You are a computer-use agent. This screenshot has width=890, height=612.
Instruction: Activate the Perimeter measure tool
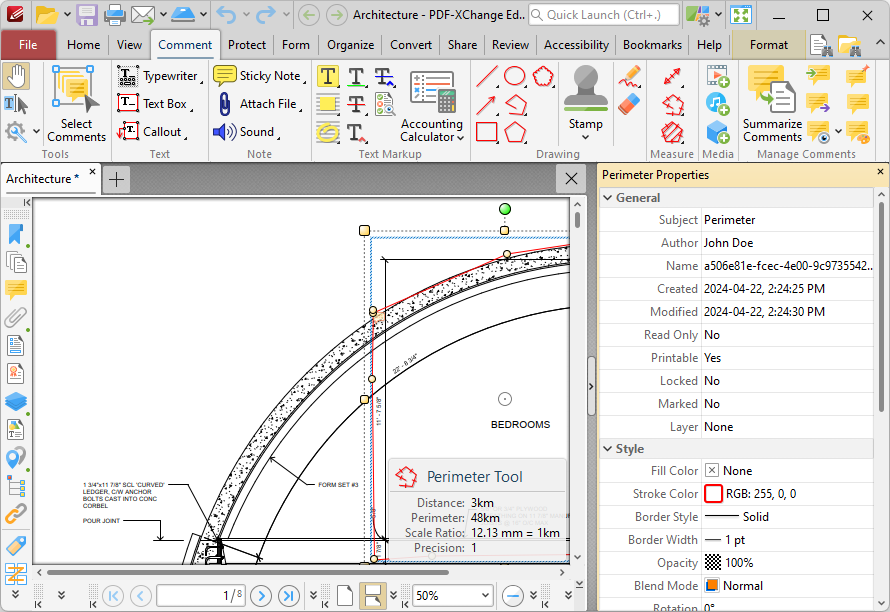click(672, 104)
